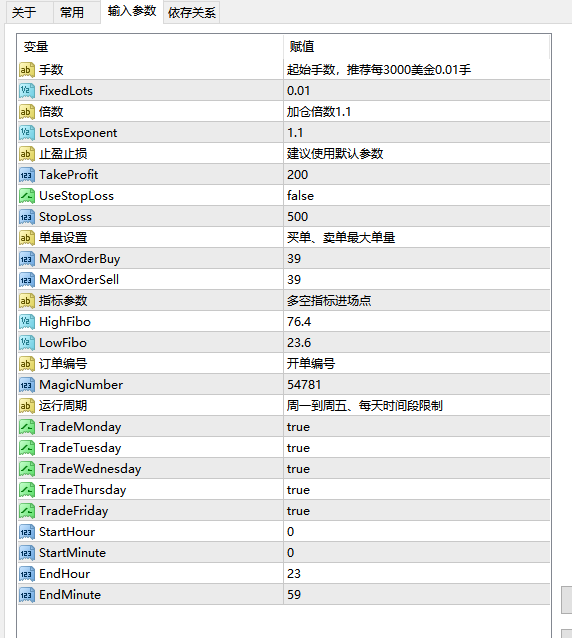Change the TradeFriday true value
572x638 pixels.
point(417,511)
